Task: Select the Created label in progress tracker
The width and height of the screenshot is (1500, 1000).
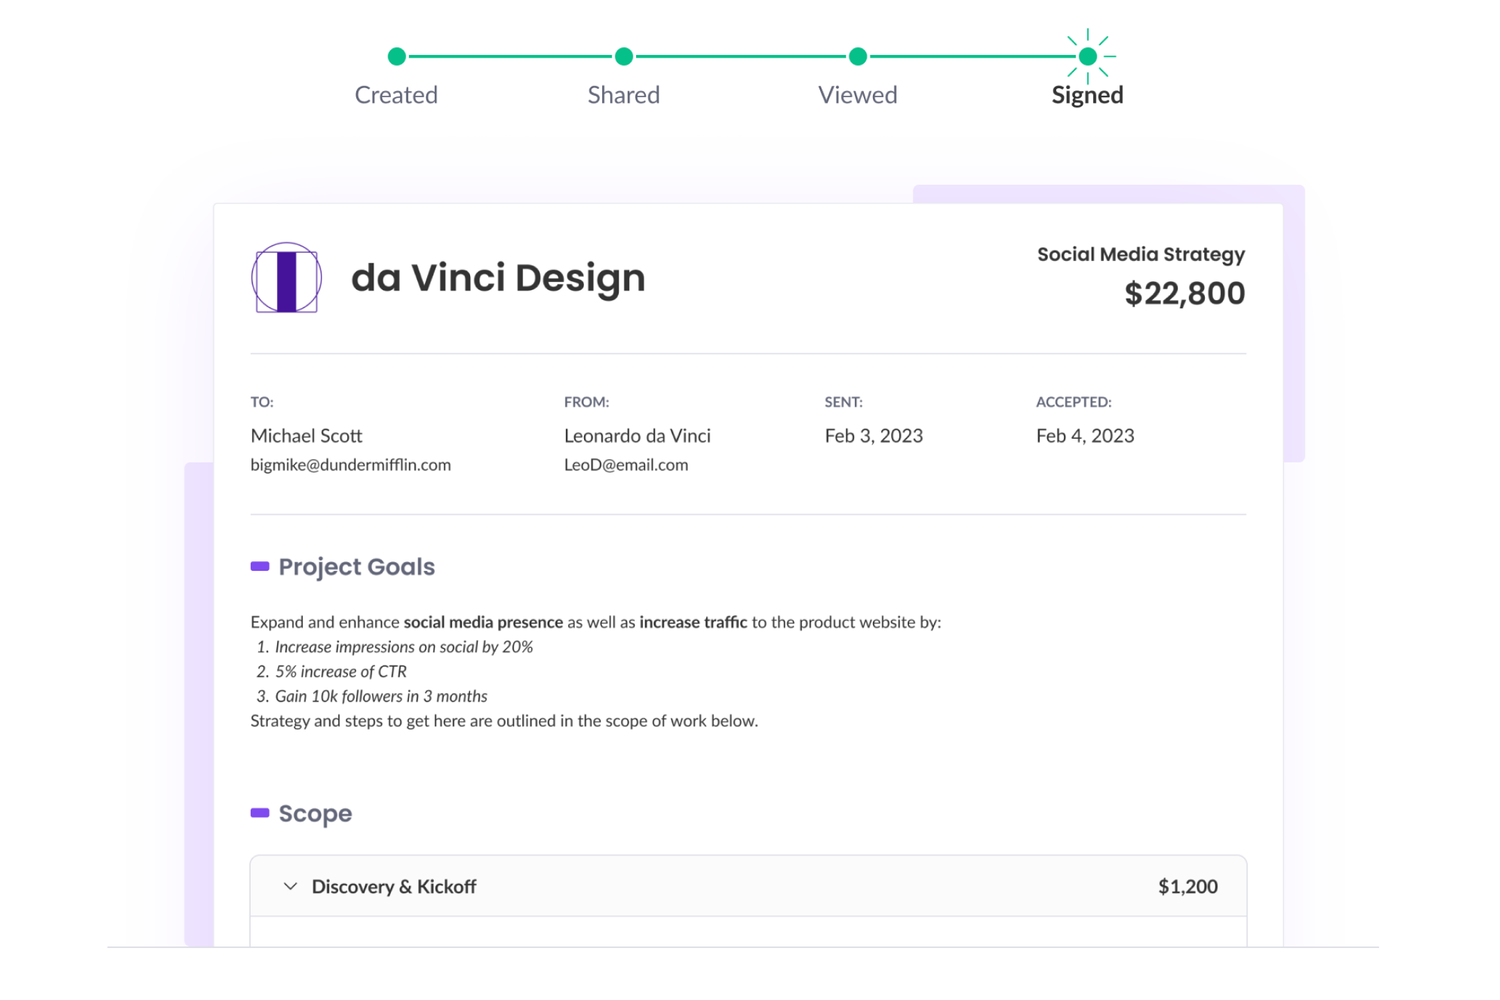Action: point(396,95)
